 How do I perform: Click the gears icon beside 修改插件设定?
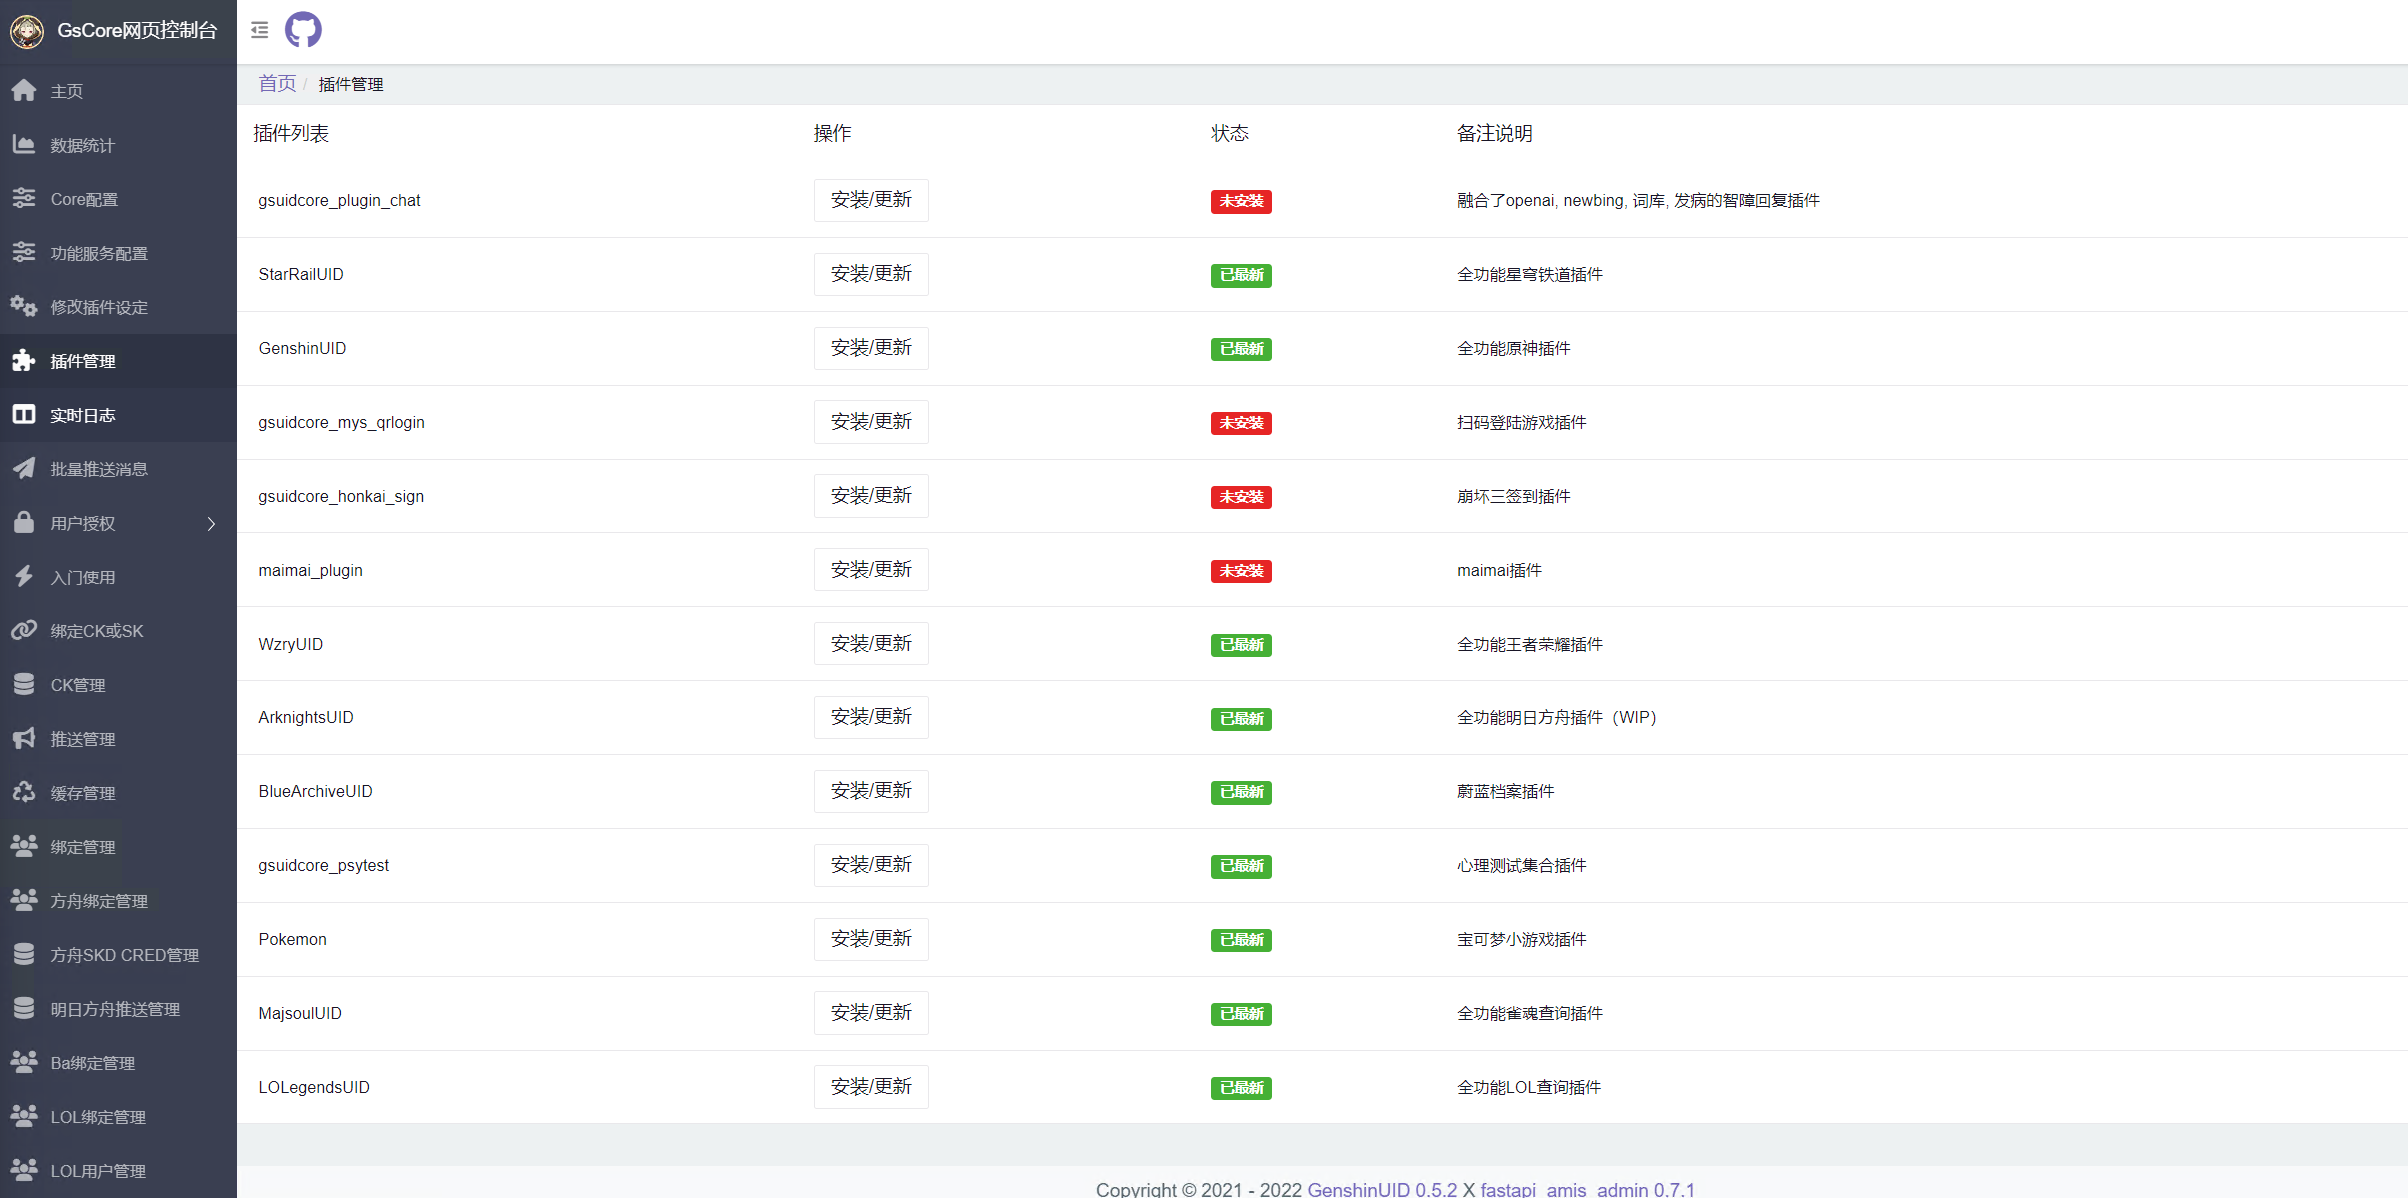[x=24, y=306]
